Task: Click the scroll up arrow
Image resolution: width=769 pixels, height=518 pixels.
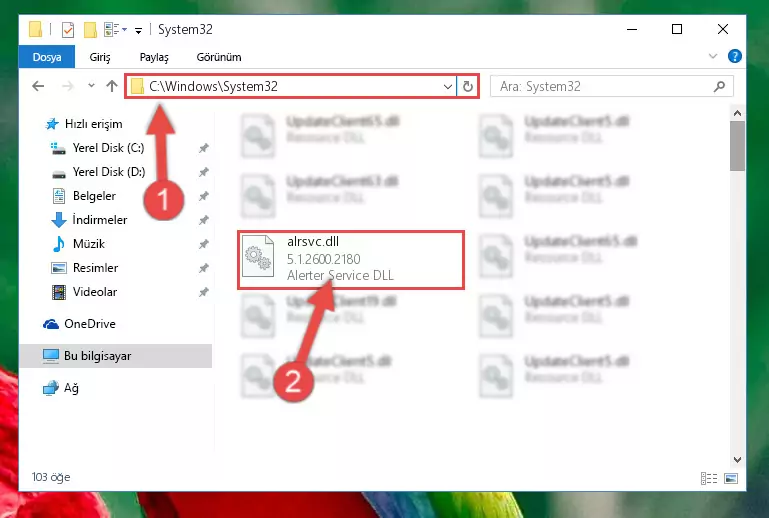Action: (x=737, y=113)
